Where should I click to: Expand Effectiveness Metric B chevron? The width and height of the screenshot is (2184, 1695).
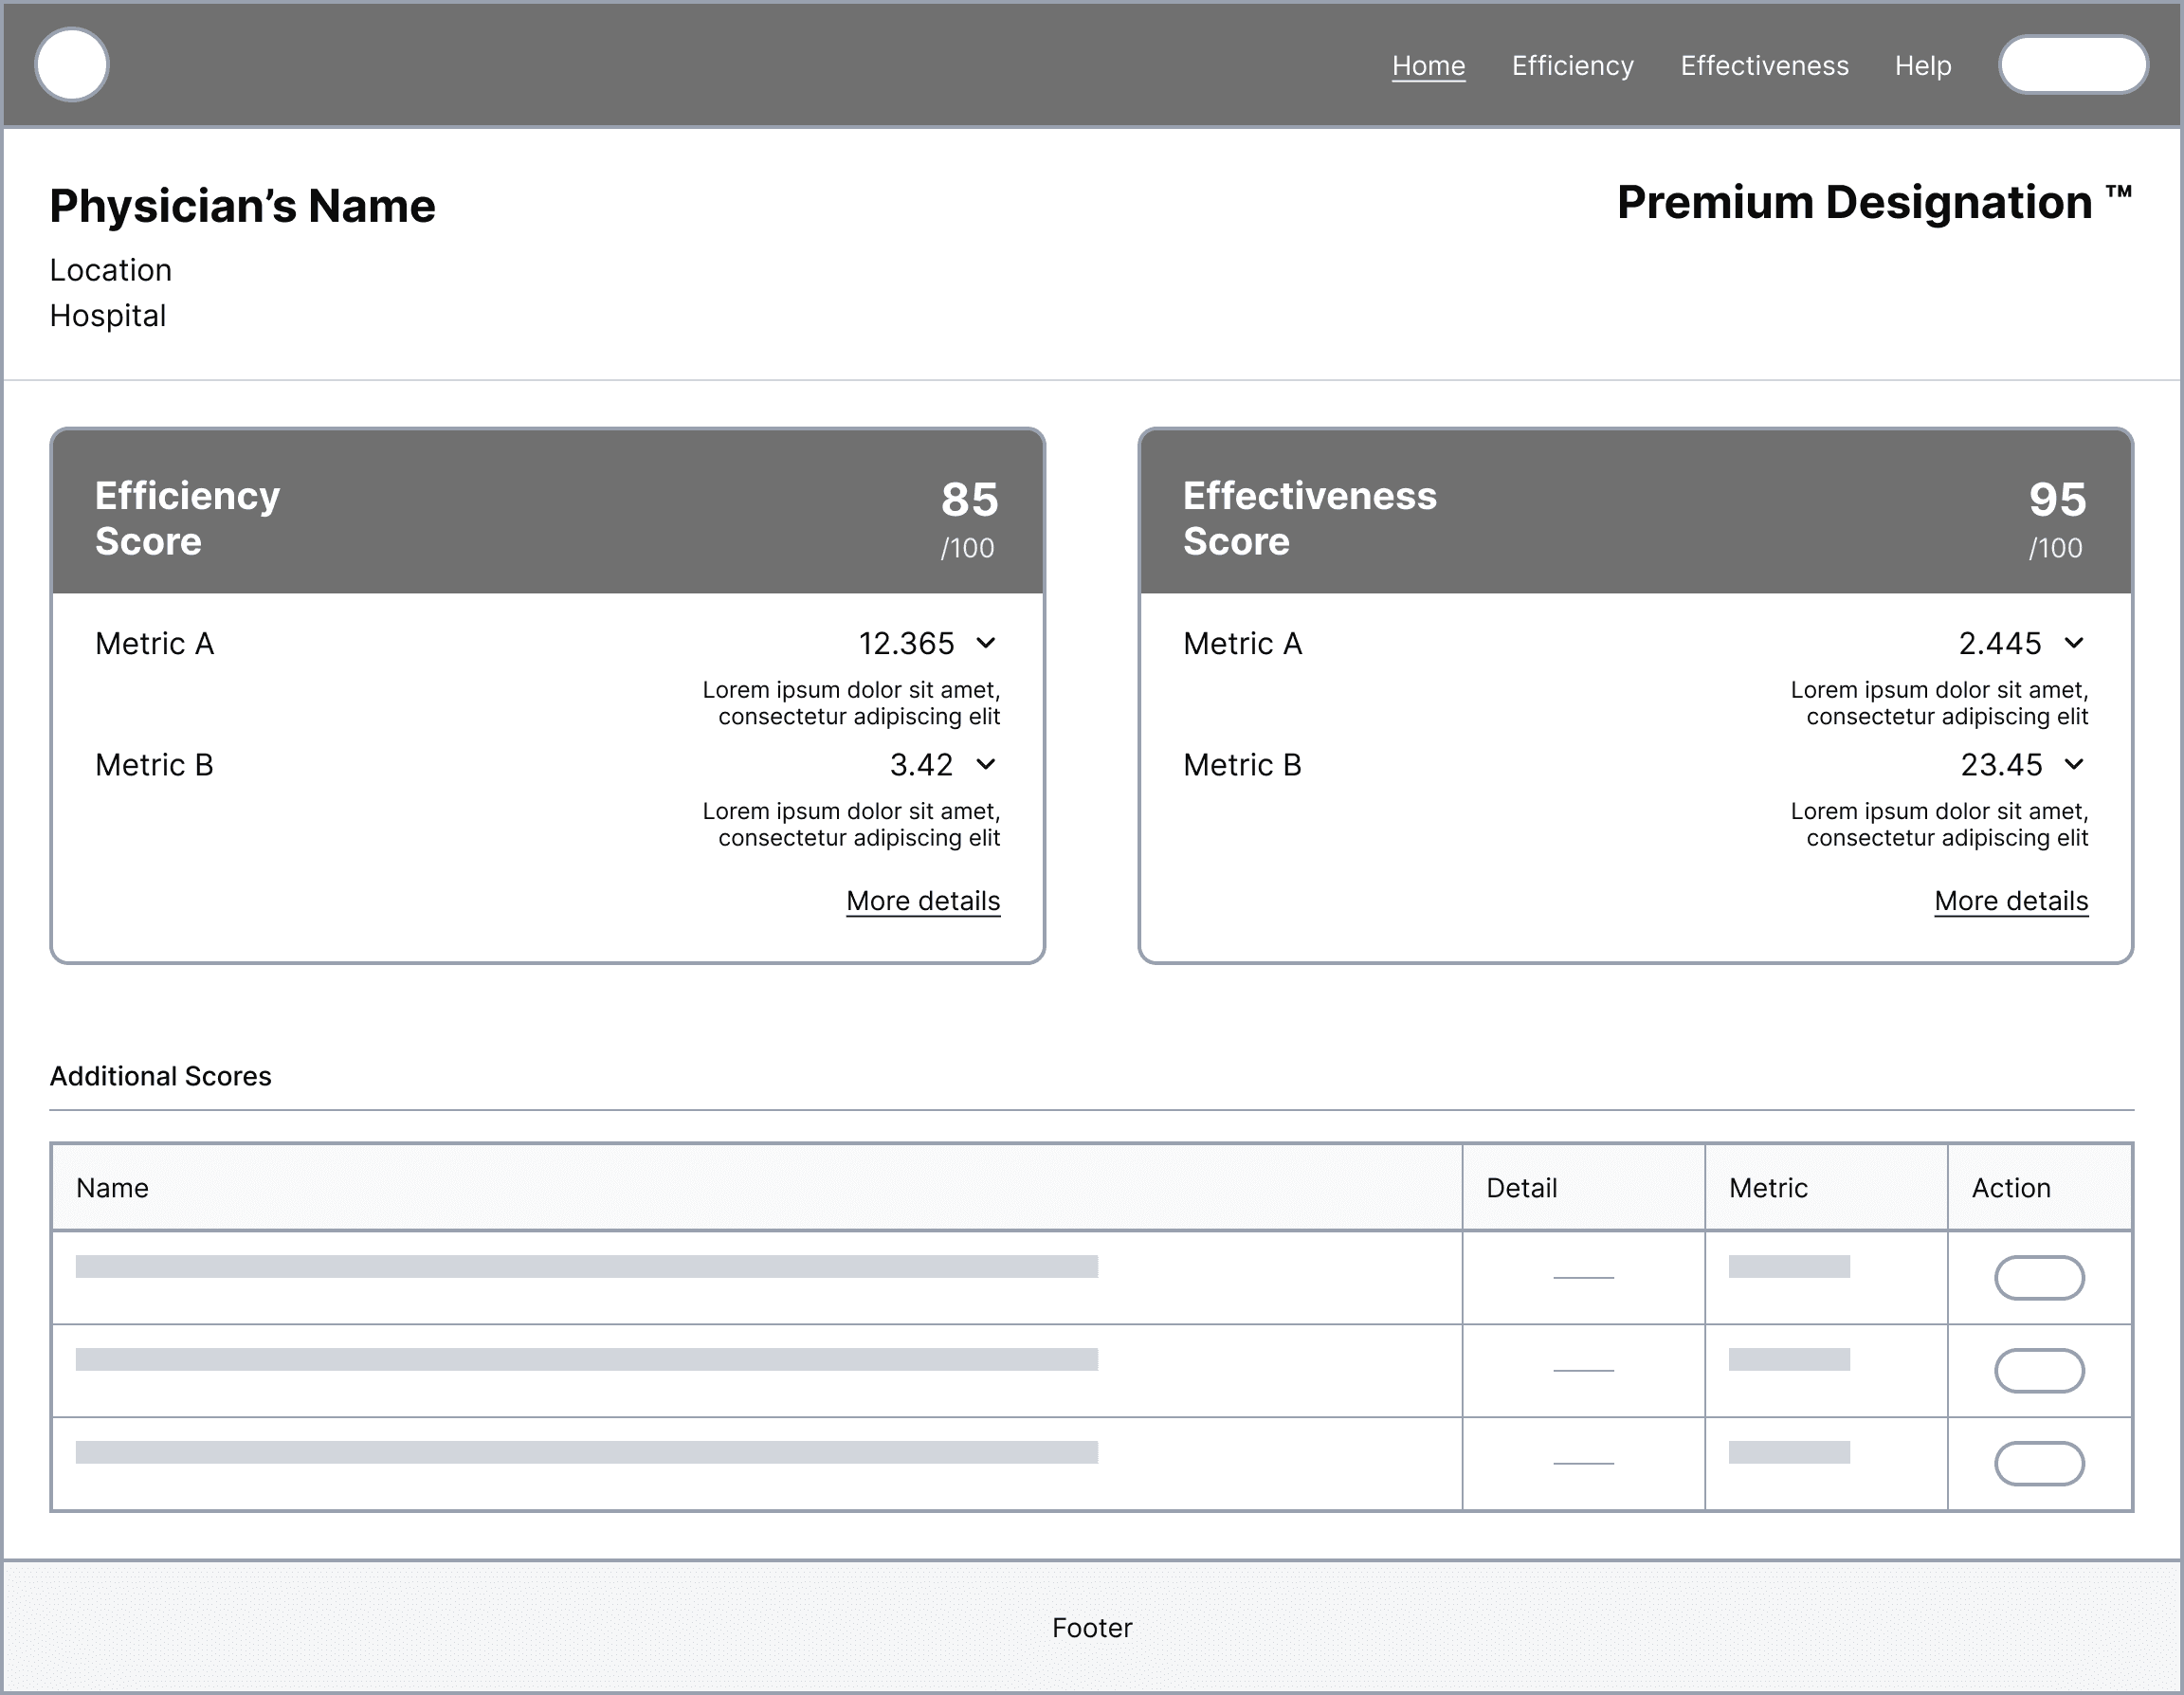click(x=2074, y=765)
